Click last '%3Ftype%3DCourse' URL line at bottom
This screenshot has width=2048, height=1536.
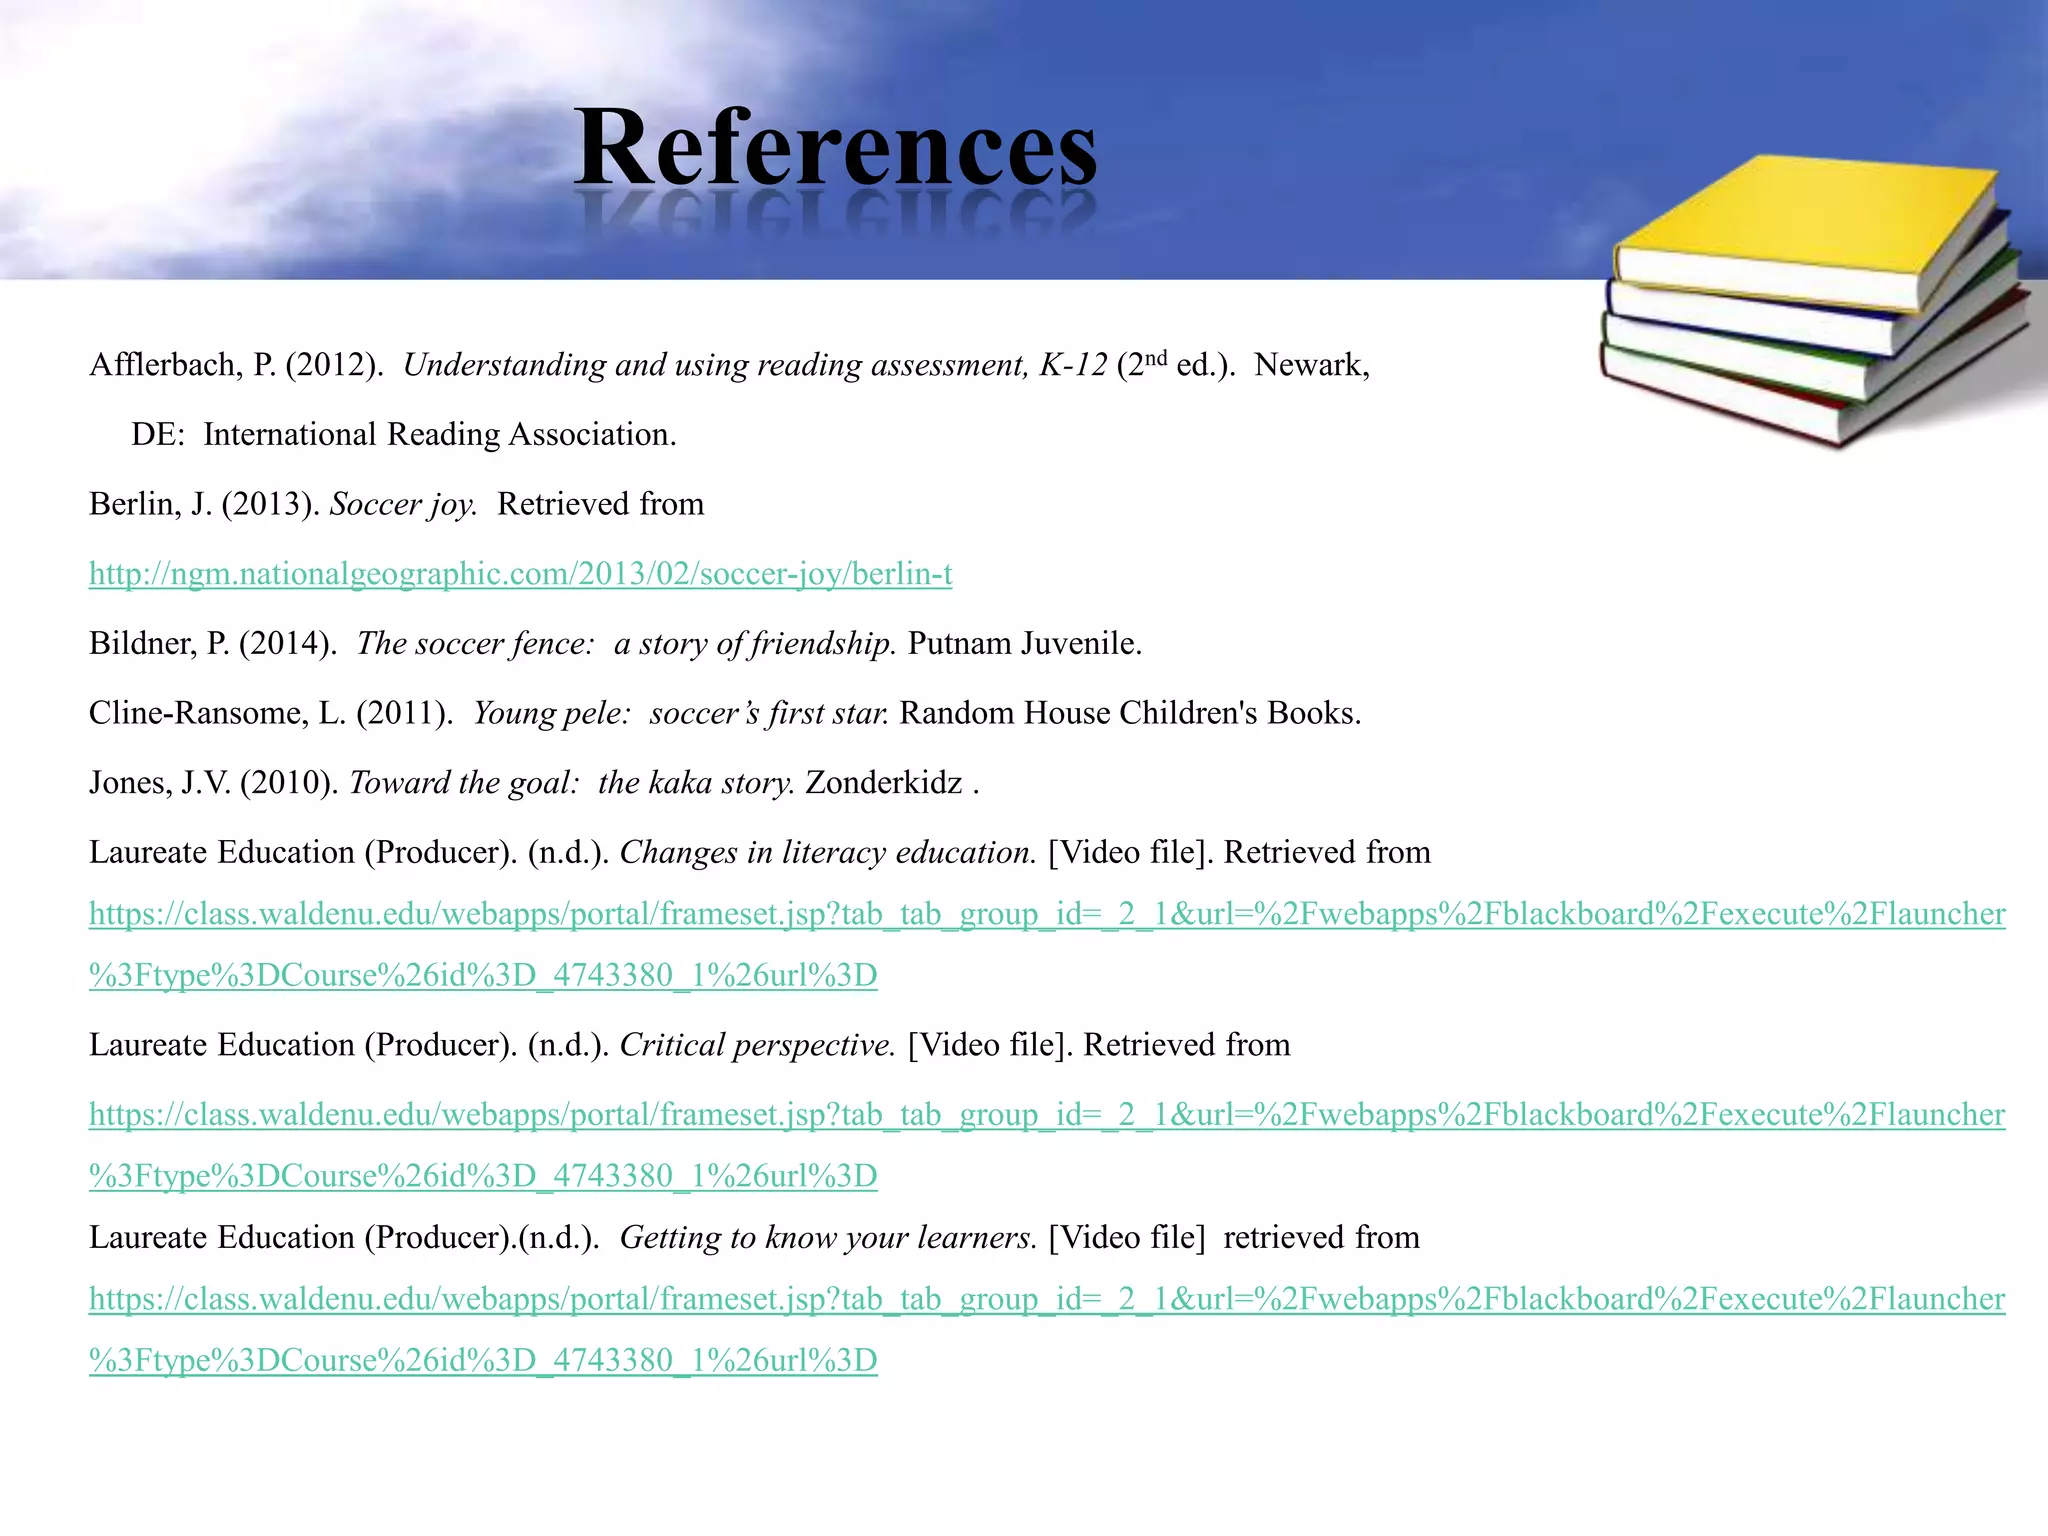click(x=483, y=1361)
